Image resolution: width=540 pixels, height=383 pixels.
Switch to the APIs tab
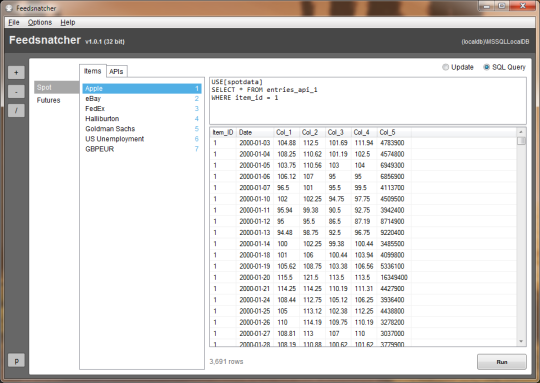pos(116,71)
